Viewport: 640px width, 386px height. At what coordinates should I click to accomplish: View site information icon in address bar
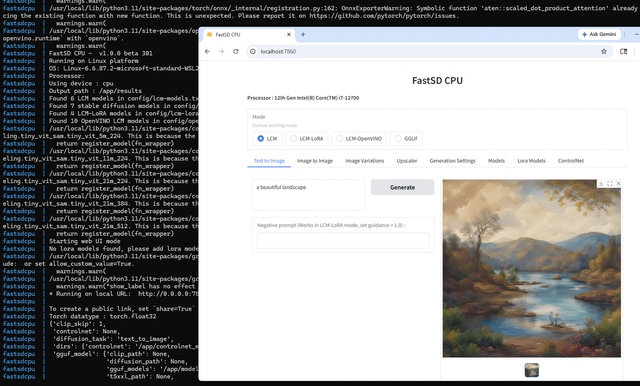pyautogui.click(x=253, y=51)
